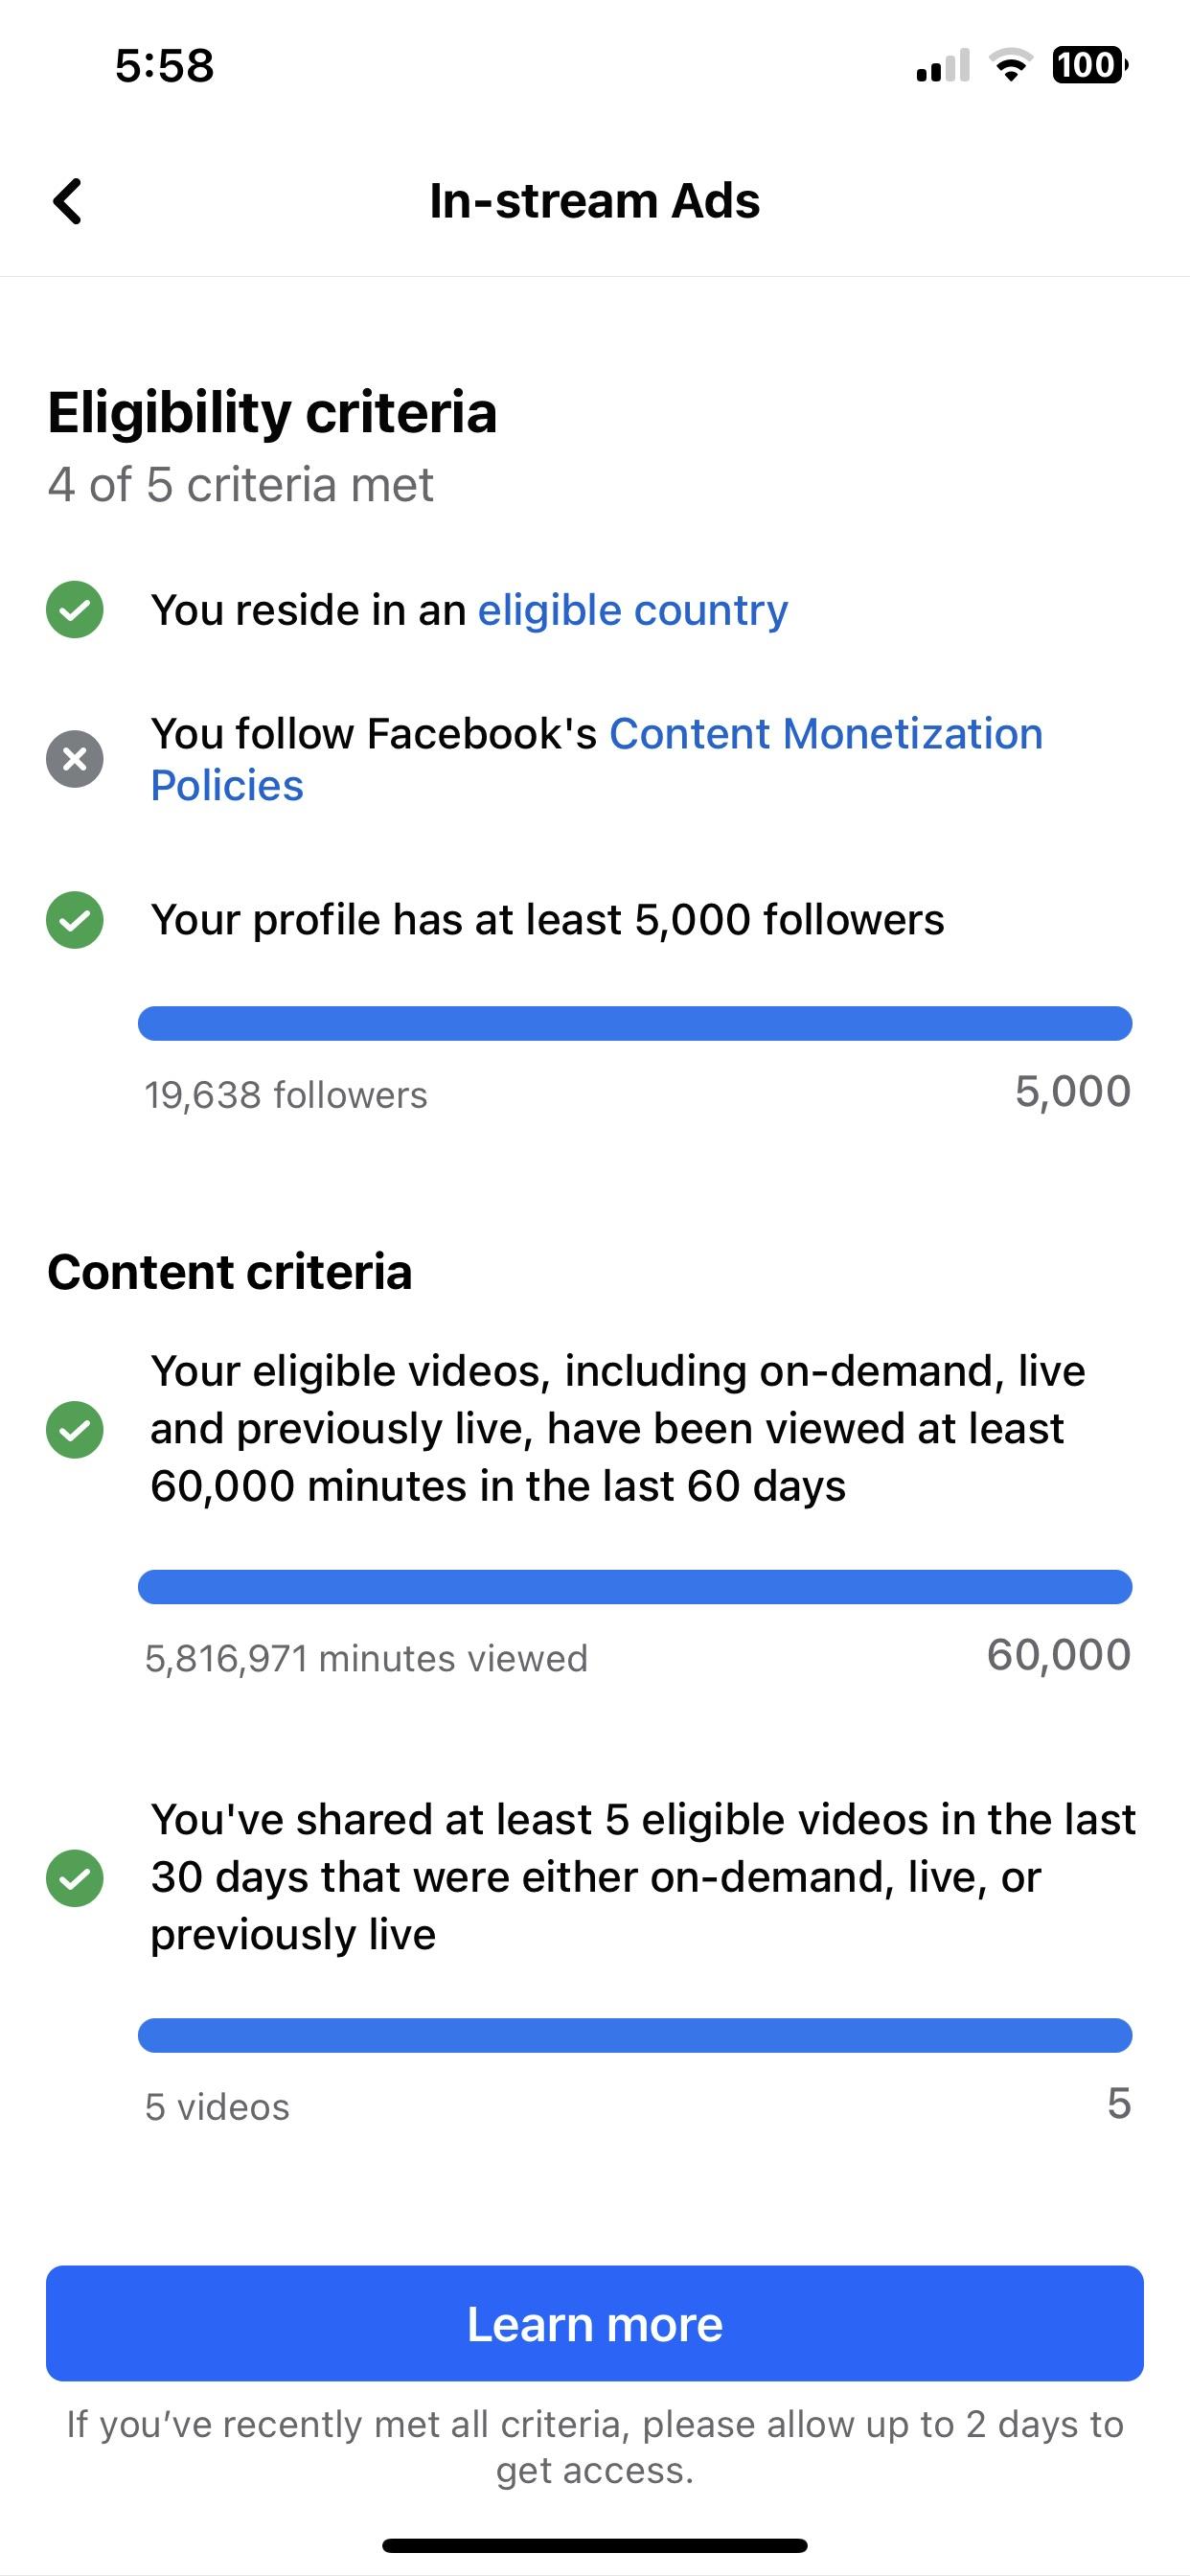This screenshot has height=2576, width=1190.
Task: Tap the Eligibility criteria heading
Action: point(272,413)
